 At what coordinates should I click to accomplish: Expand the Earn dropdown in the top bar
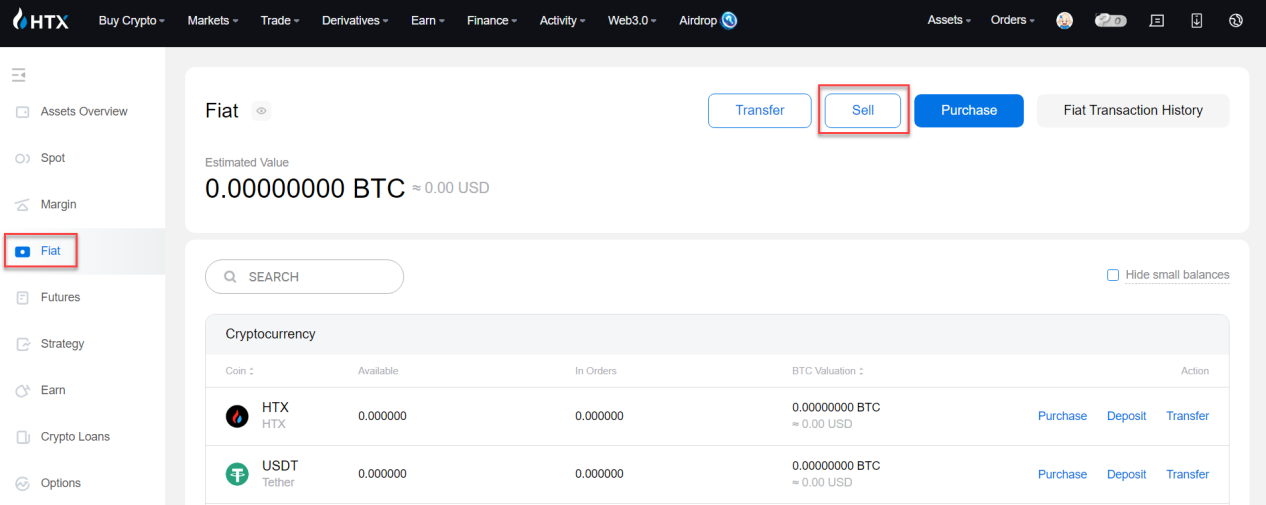tap(428, 20)
